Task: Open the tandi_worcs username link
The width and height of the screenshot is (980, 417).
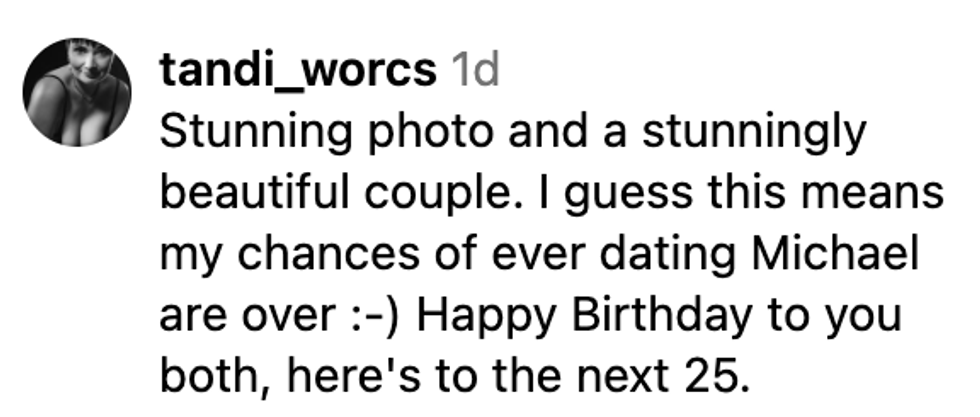Action: [297, 71]
